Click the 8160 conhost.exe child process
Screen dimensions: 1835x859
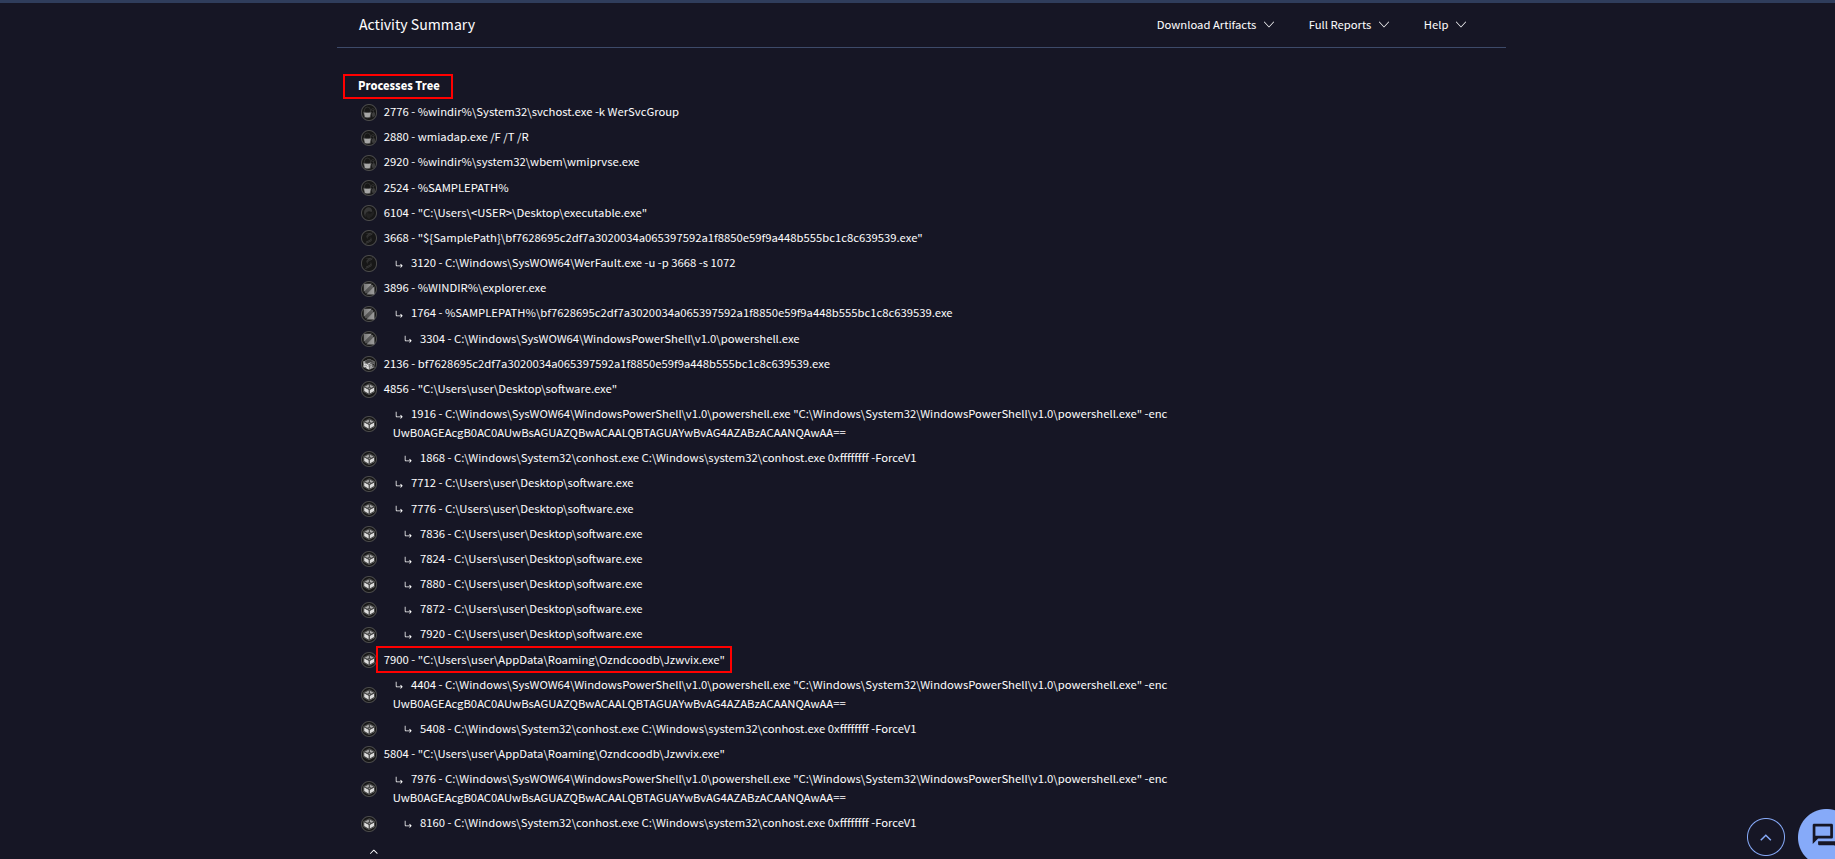coord(667,823)
